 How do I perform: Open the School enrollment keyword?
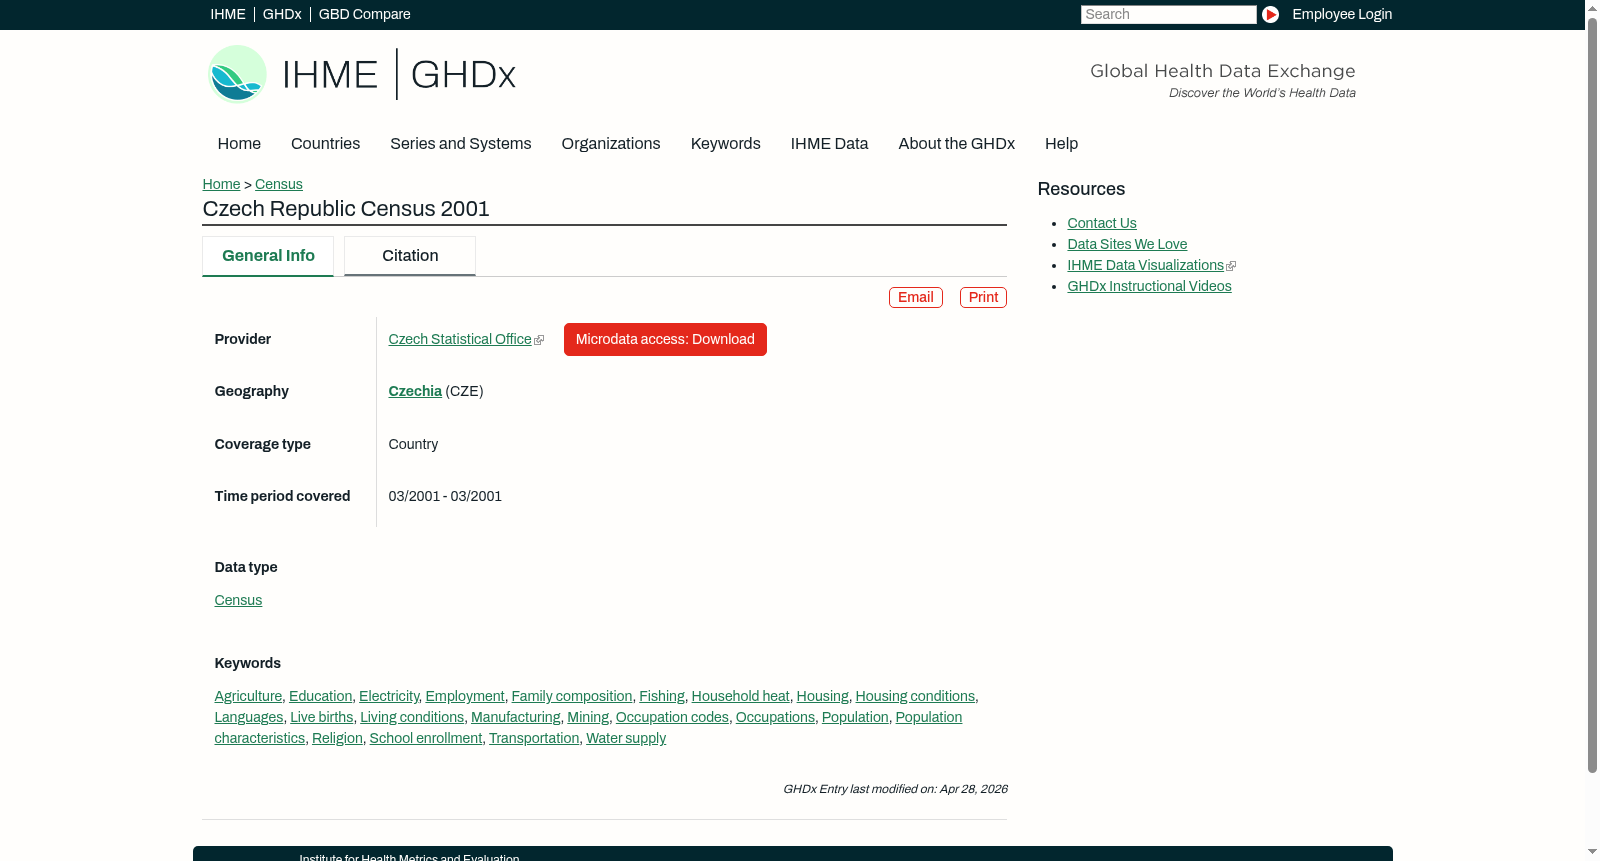[x=426, y=739]
